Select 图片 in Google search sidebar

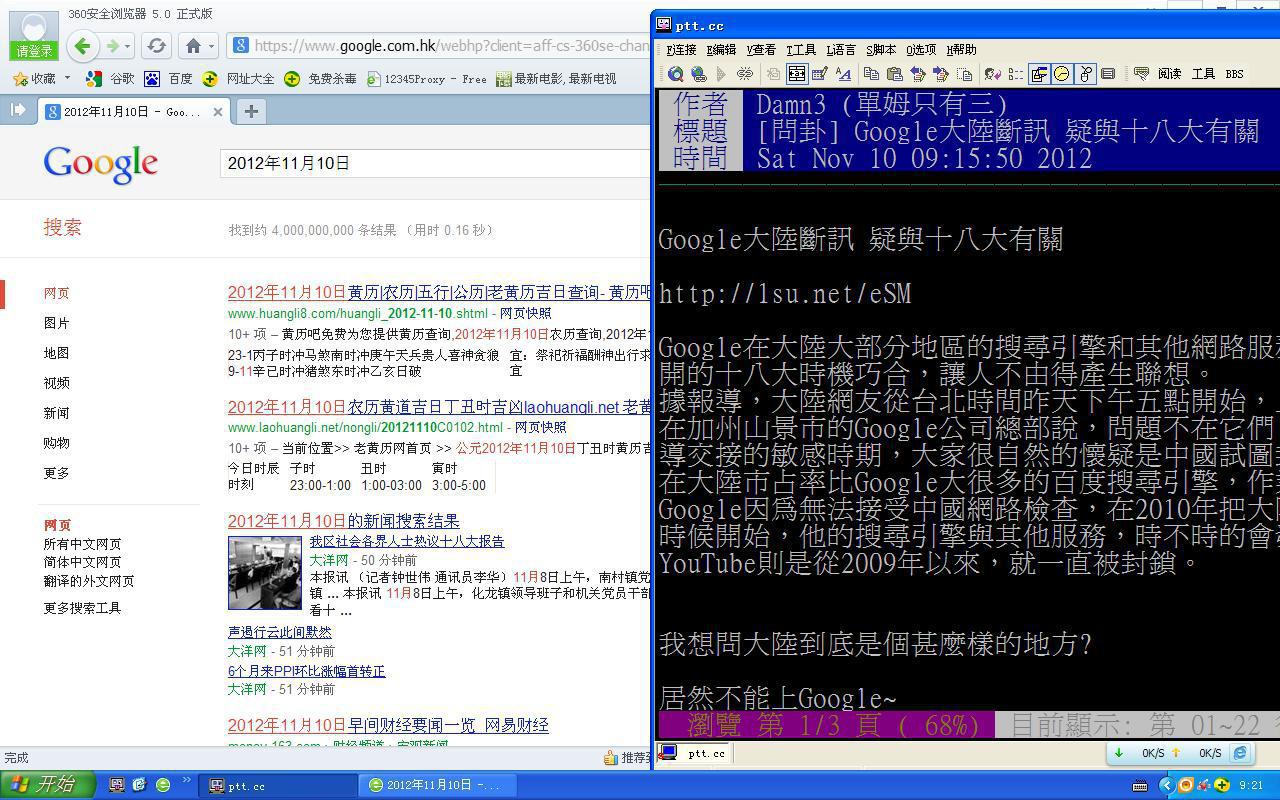tap(57, 323)
